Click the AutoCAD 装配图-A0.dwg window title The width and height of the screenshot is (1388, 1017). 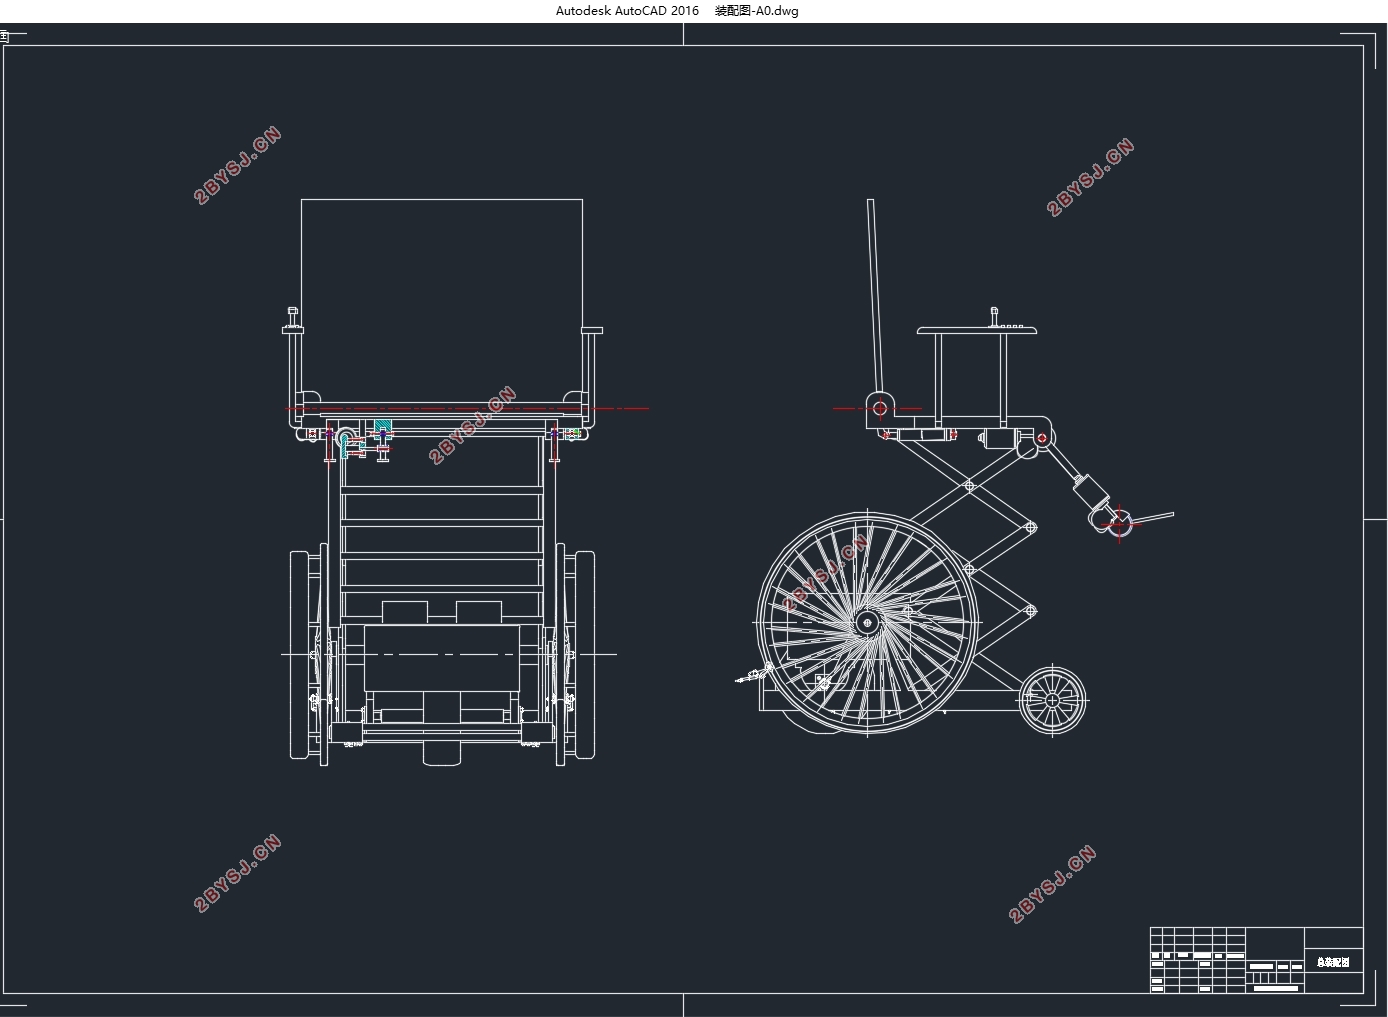pyautogui.click(x=677, y=11)
